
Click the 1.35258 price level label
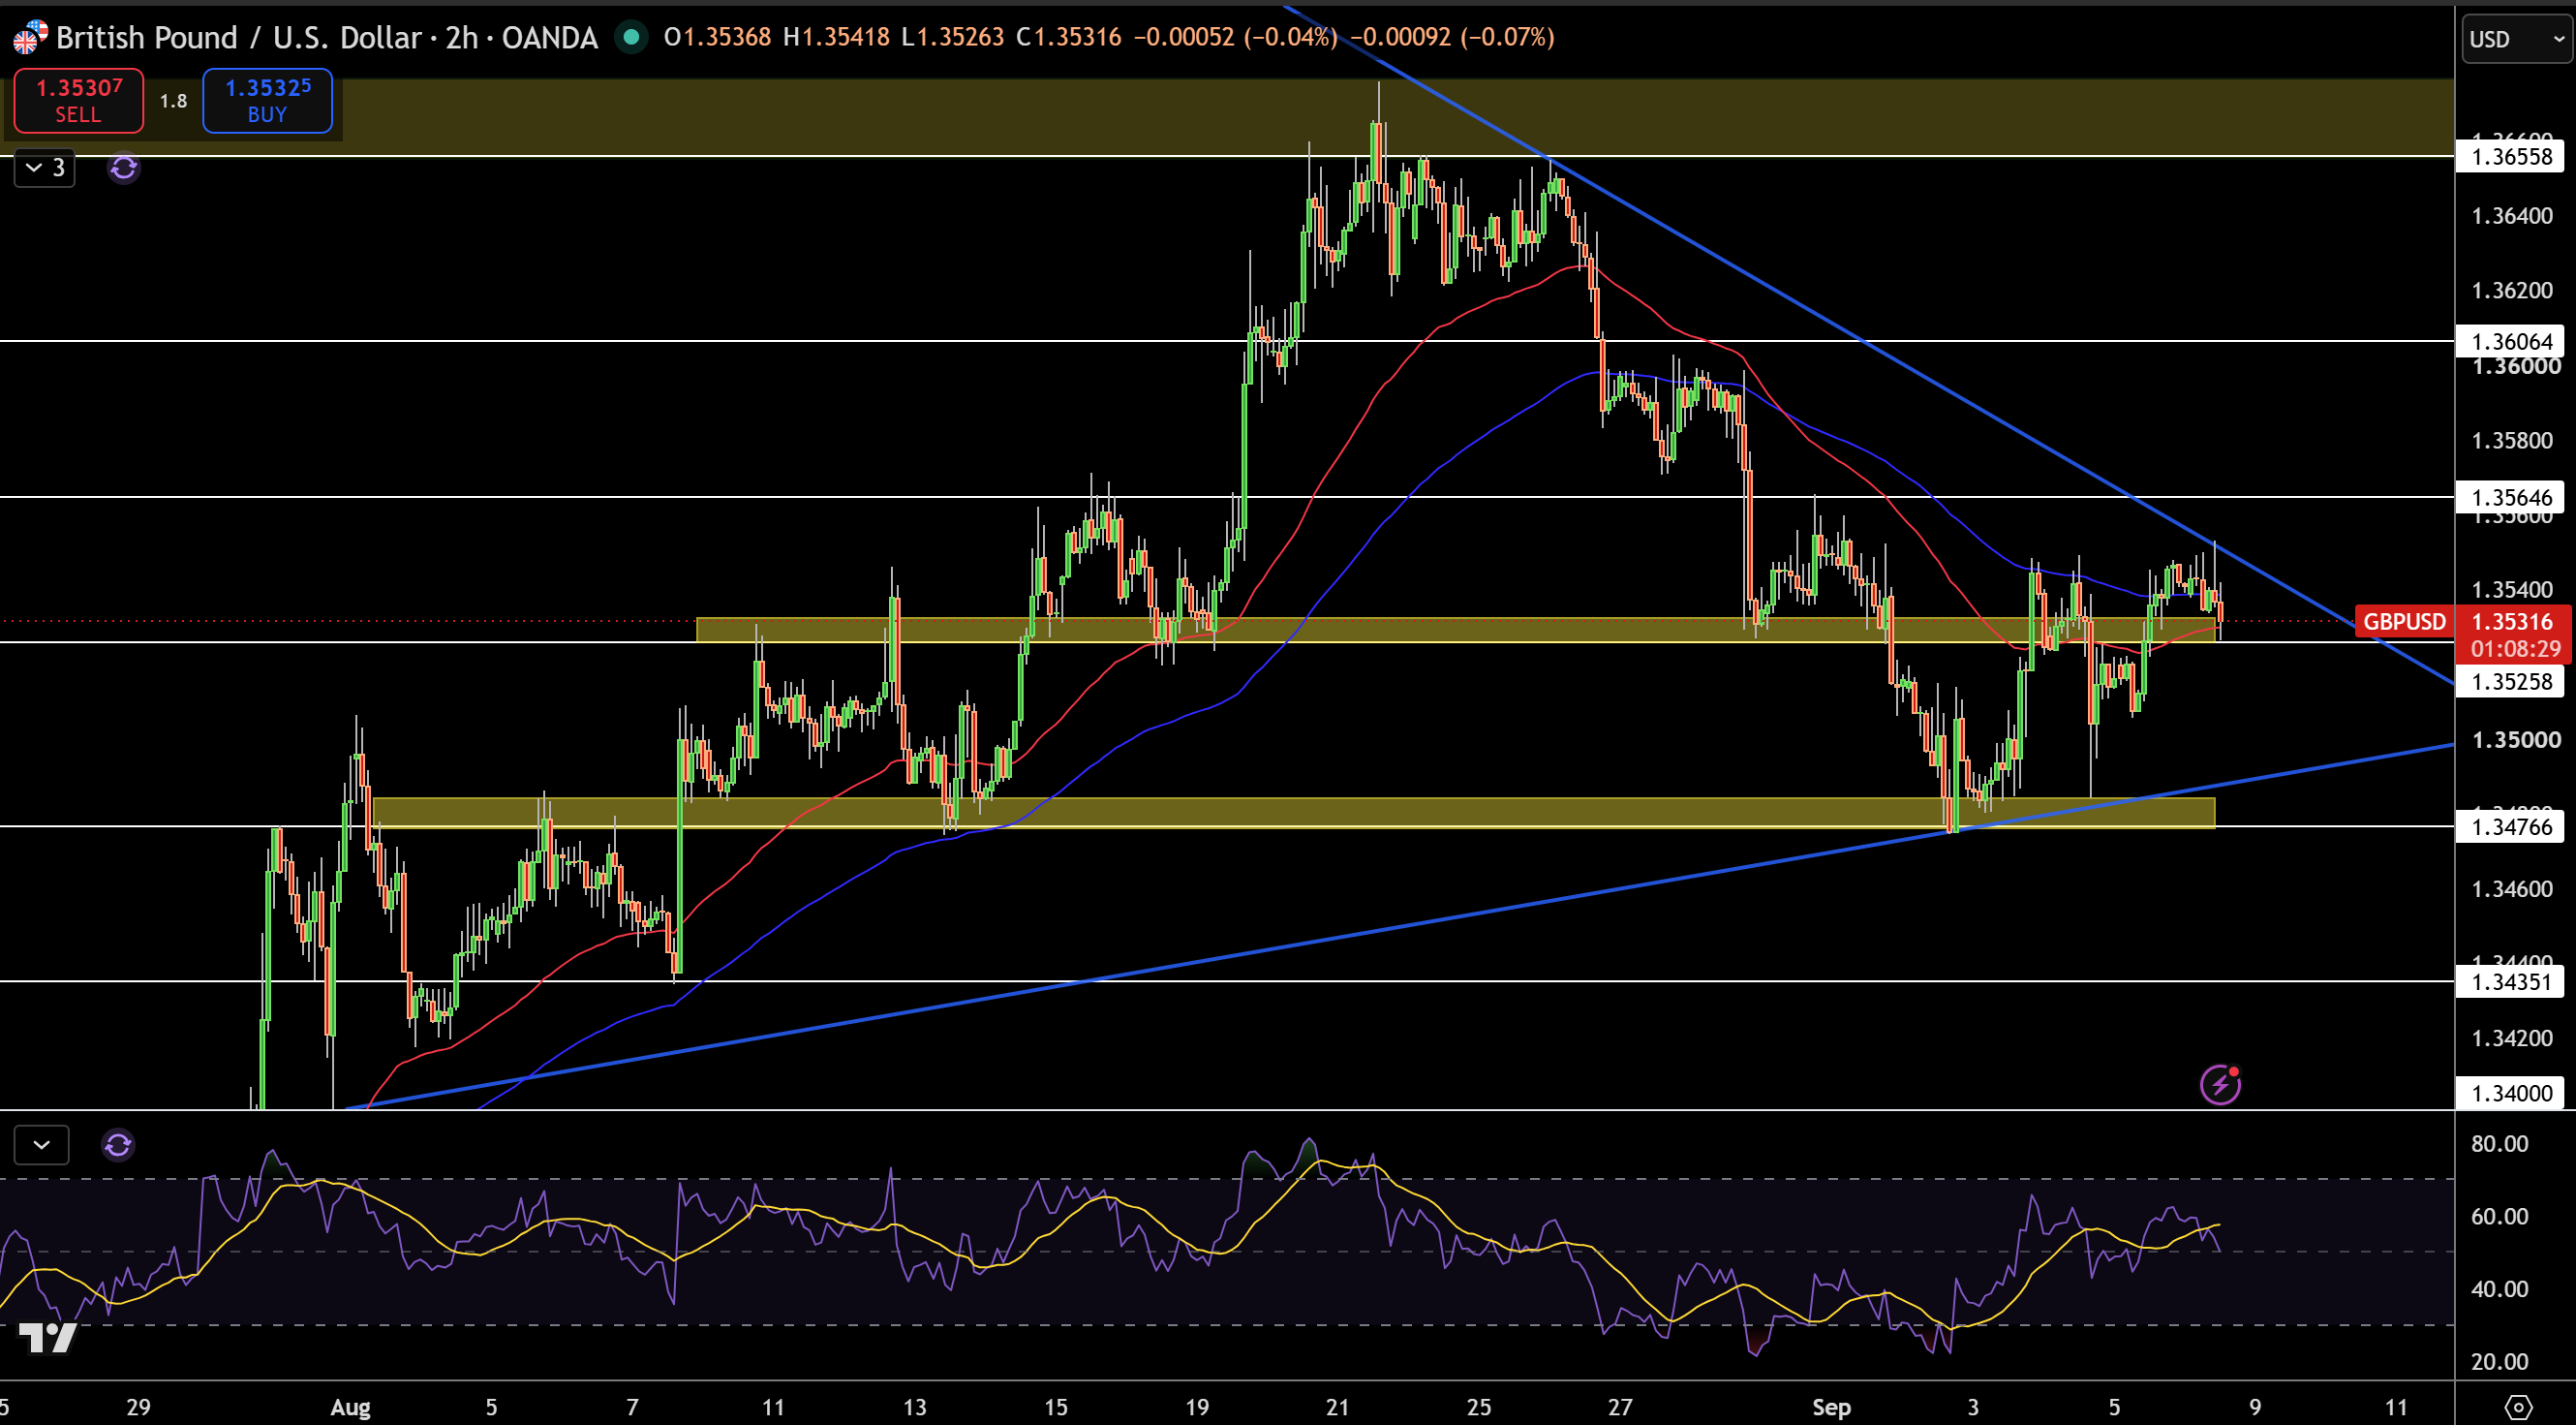coord(2511,682)
